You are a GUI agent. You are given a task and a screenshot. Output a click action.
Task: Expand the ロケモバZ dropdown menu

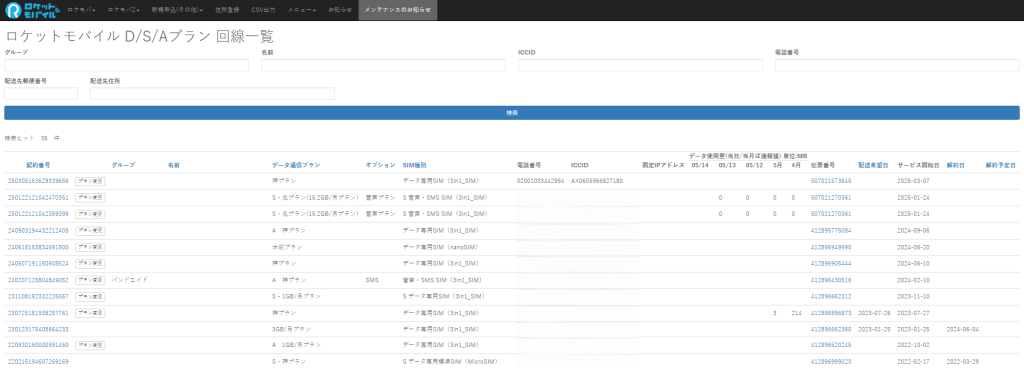[x=123, y=10]
